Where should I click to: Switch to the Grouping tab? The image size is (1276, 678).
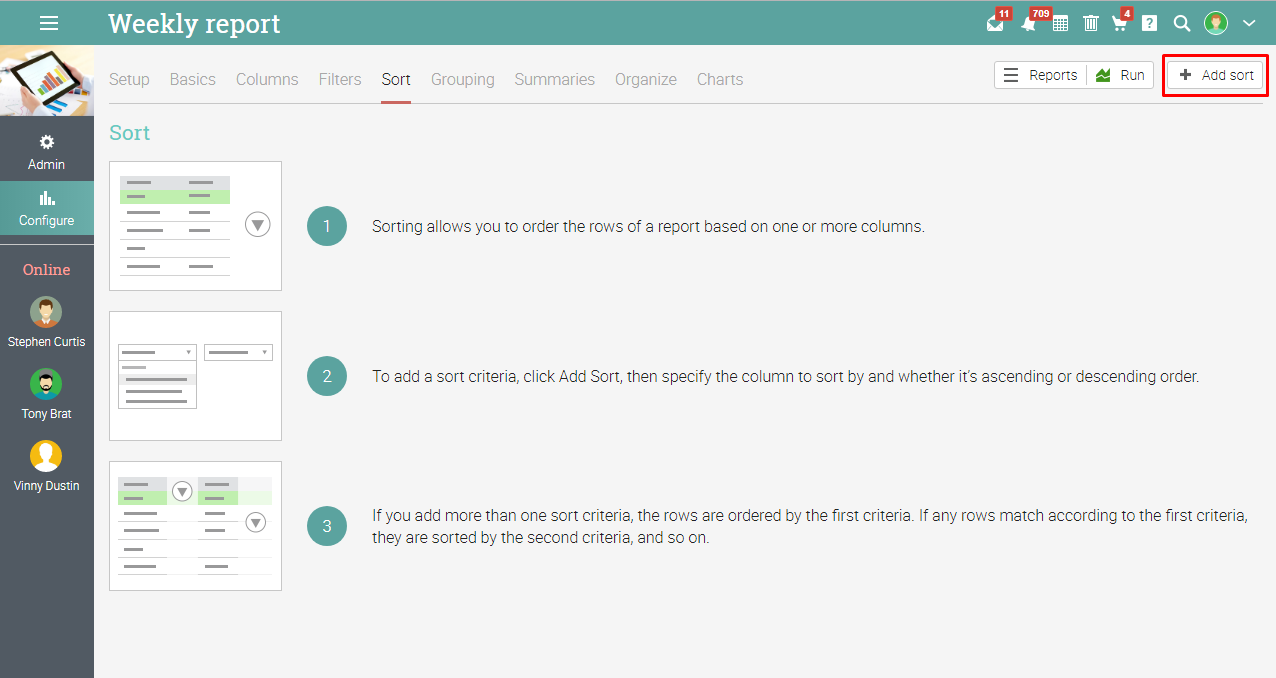pos(463,79)
